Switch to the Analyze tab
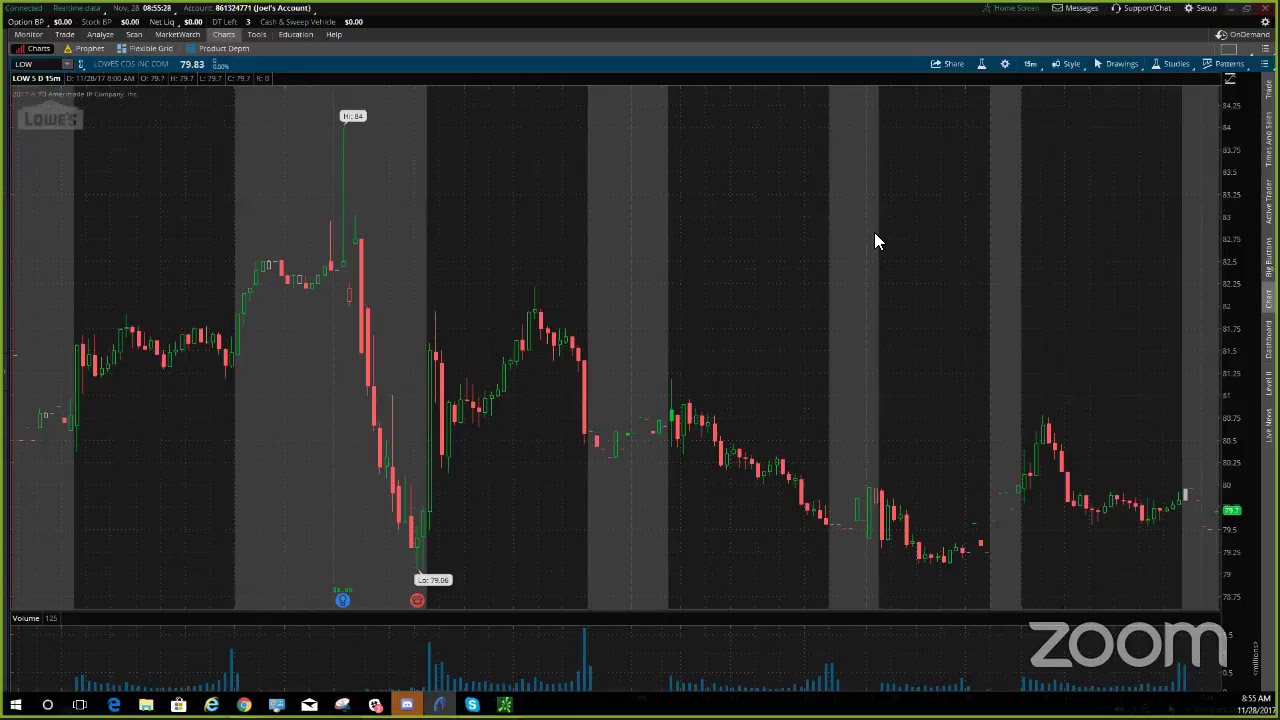 pyautogui.click(x=100, y=34)
